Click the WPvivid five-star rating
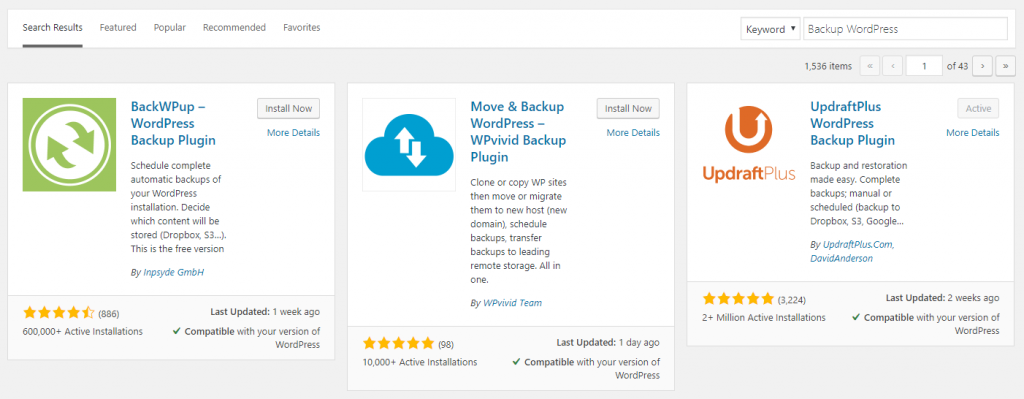The height and width of the screenshot is (399, 1024). tap(398, 343)
